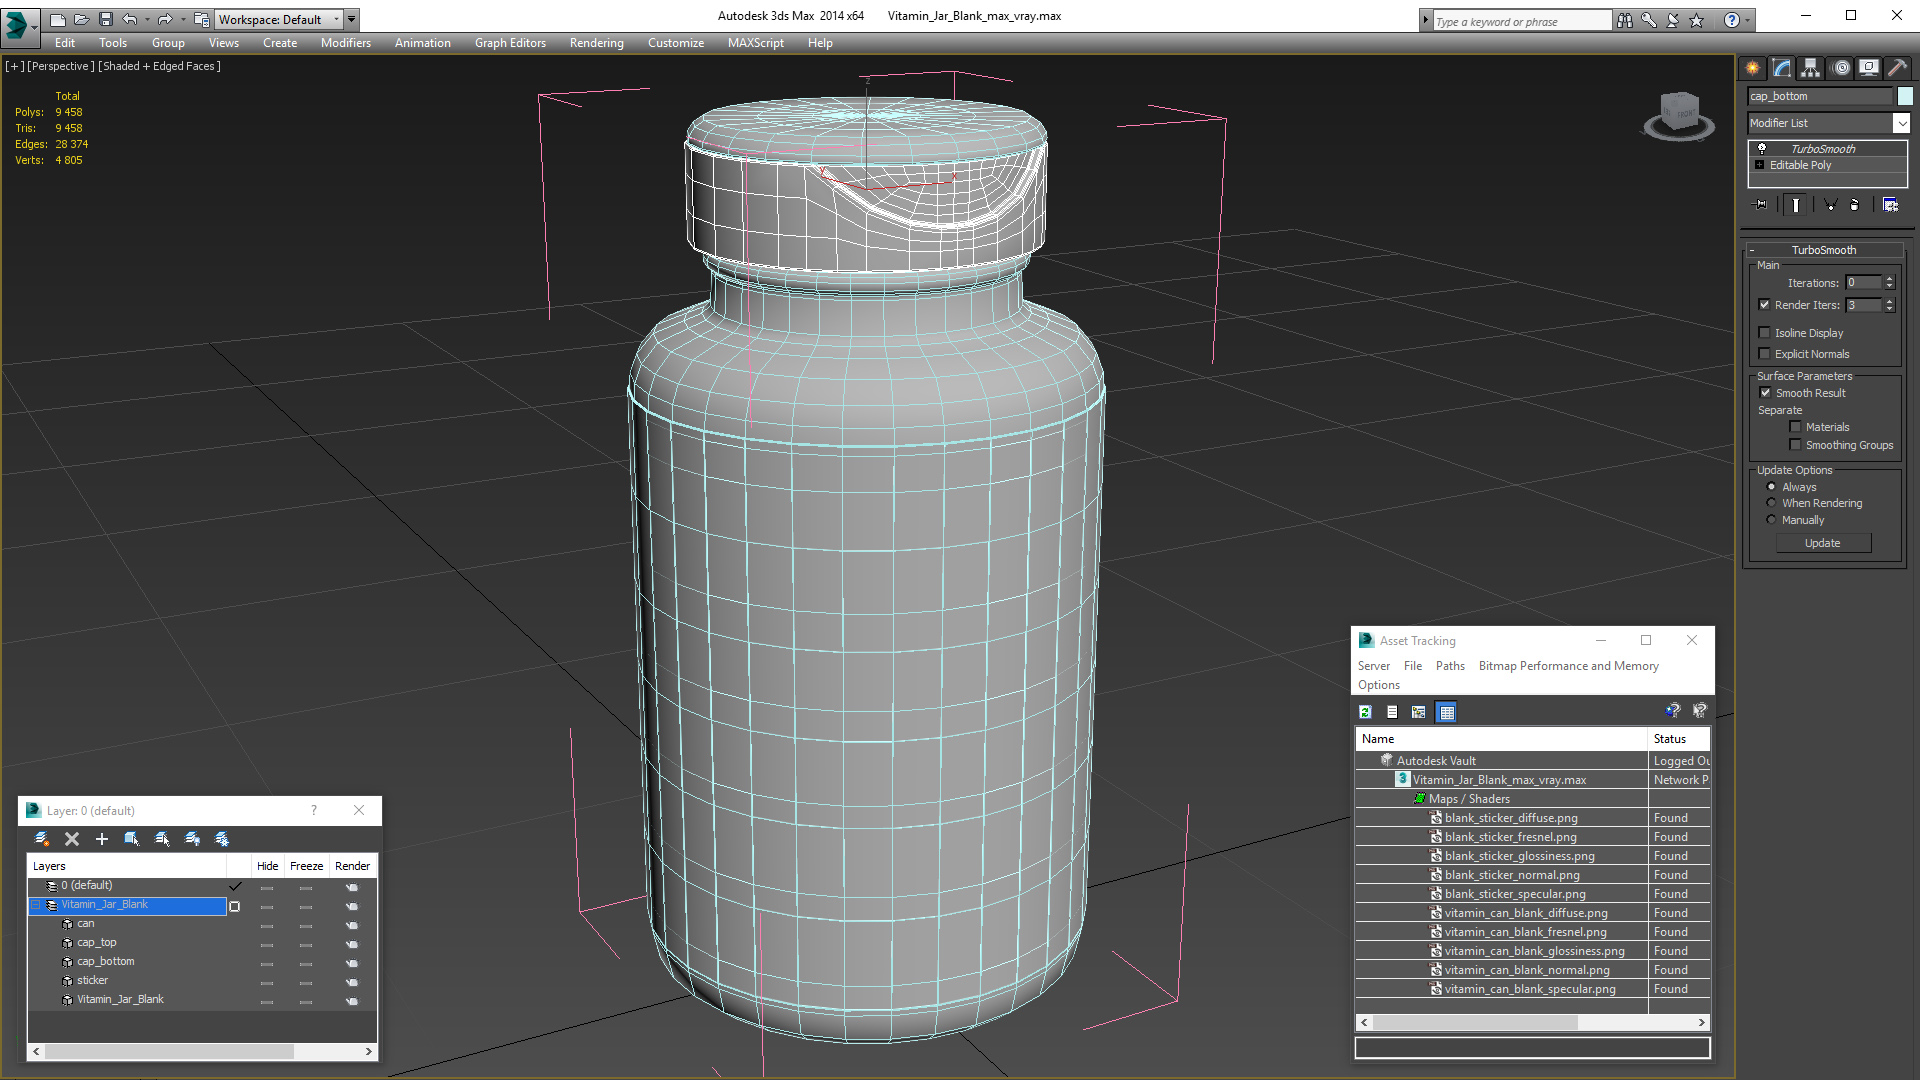Toggle Smooth Result checkbox in TurboSmooth
Screen dimensions: 1920x1080
pos(1766,393)
